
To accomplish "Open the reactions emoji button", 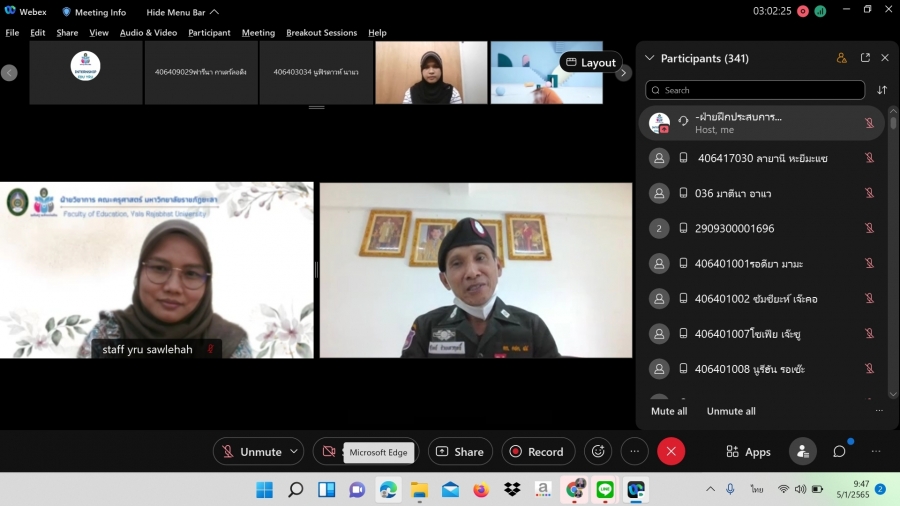I will pos(598,452).
